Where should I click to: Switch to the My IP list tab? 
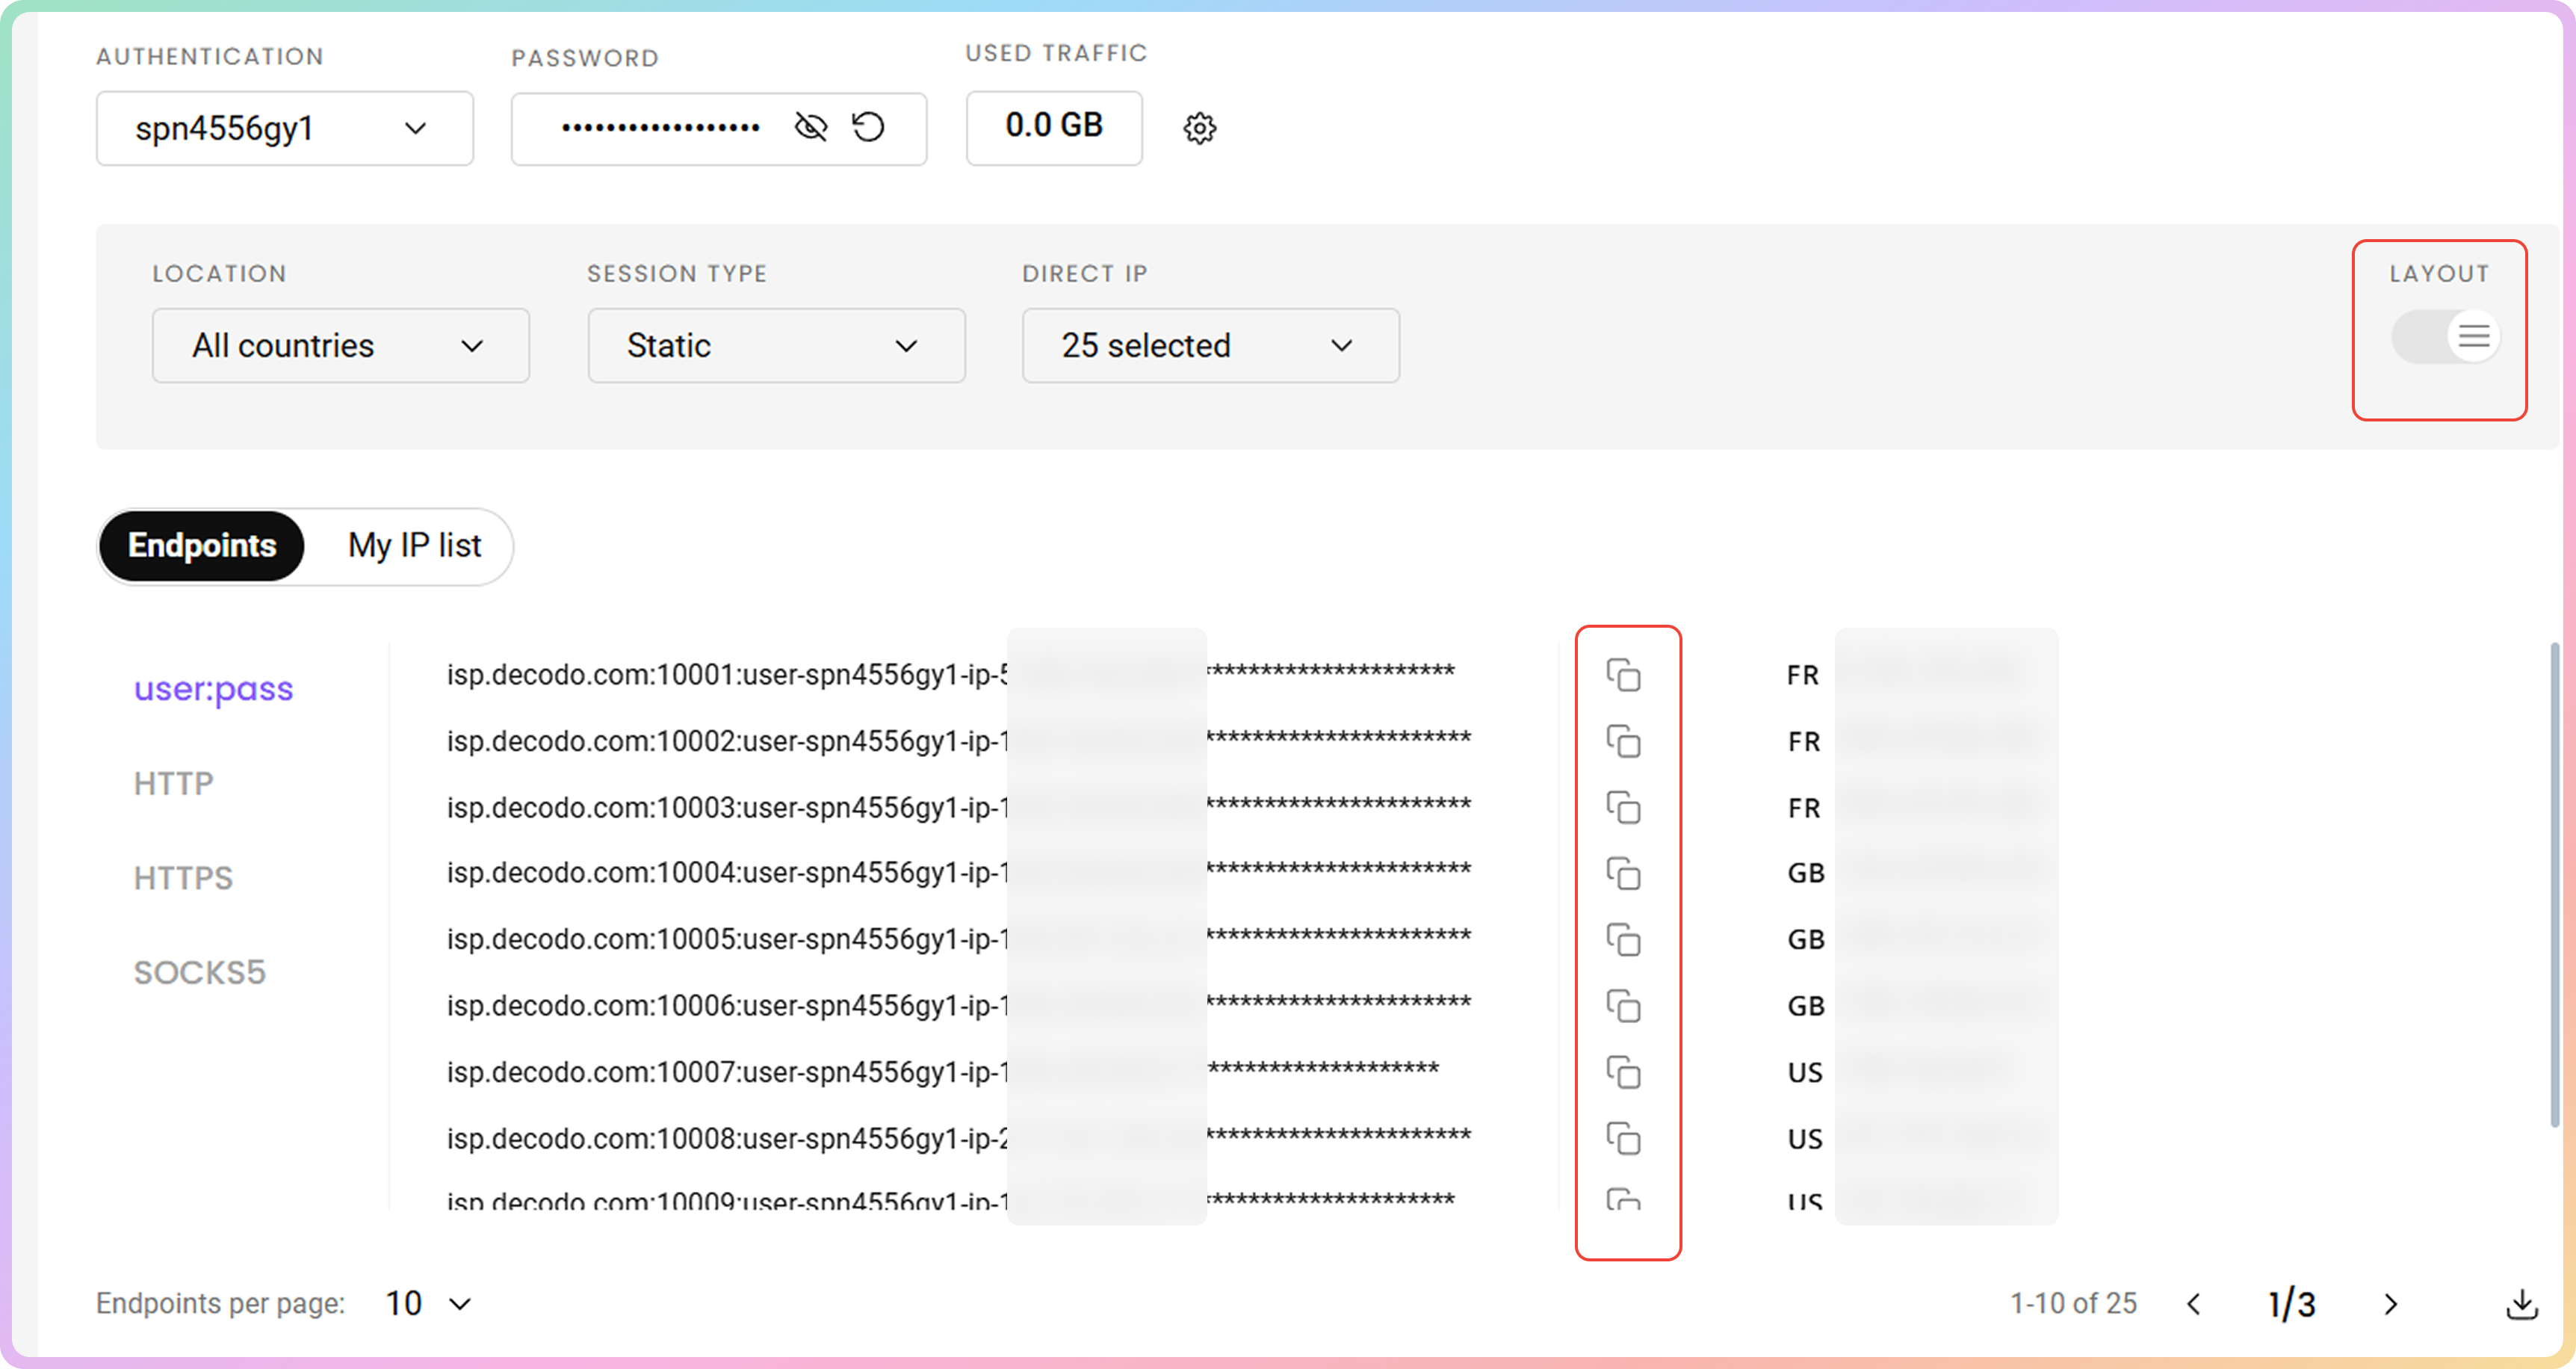tap(414, 546)
